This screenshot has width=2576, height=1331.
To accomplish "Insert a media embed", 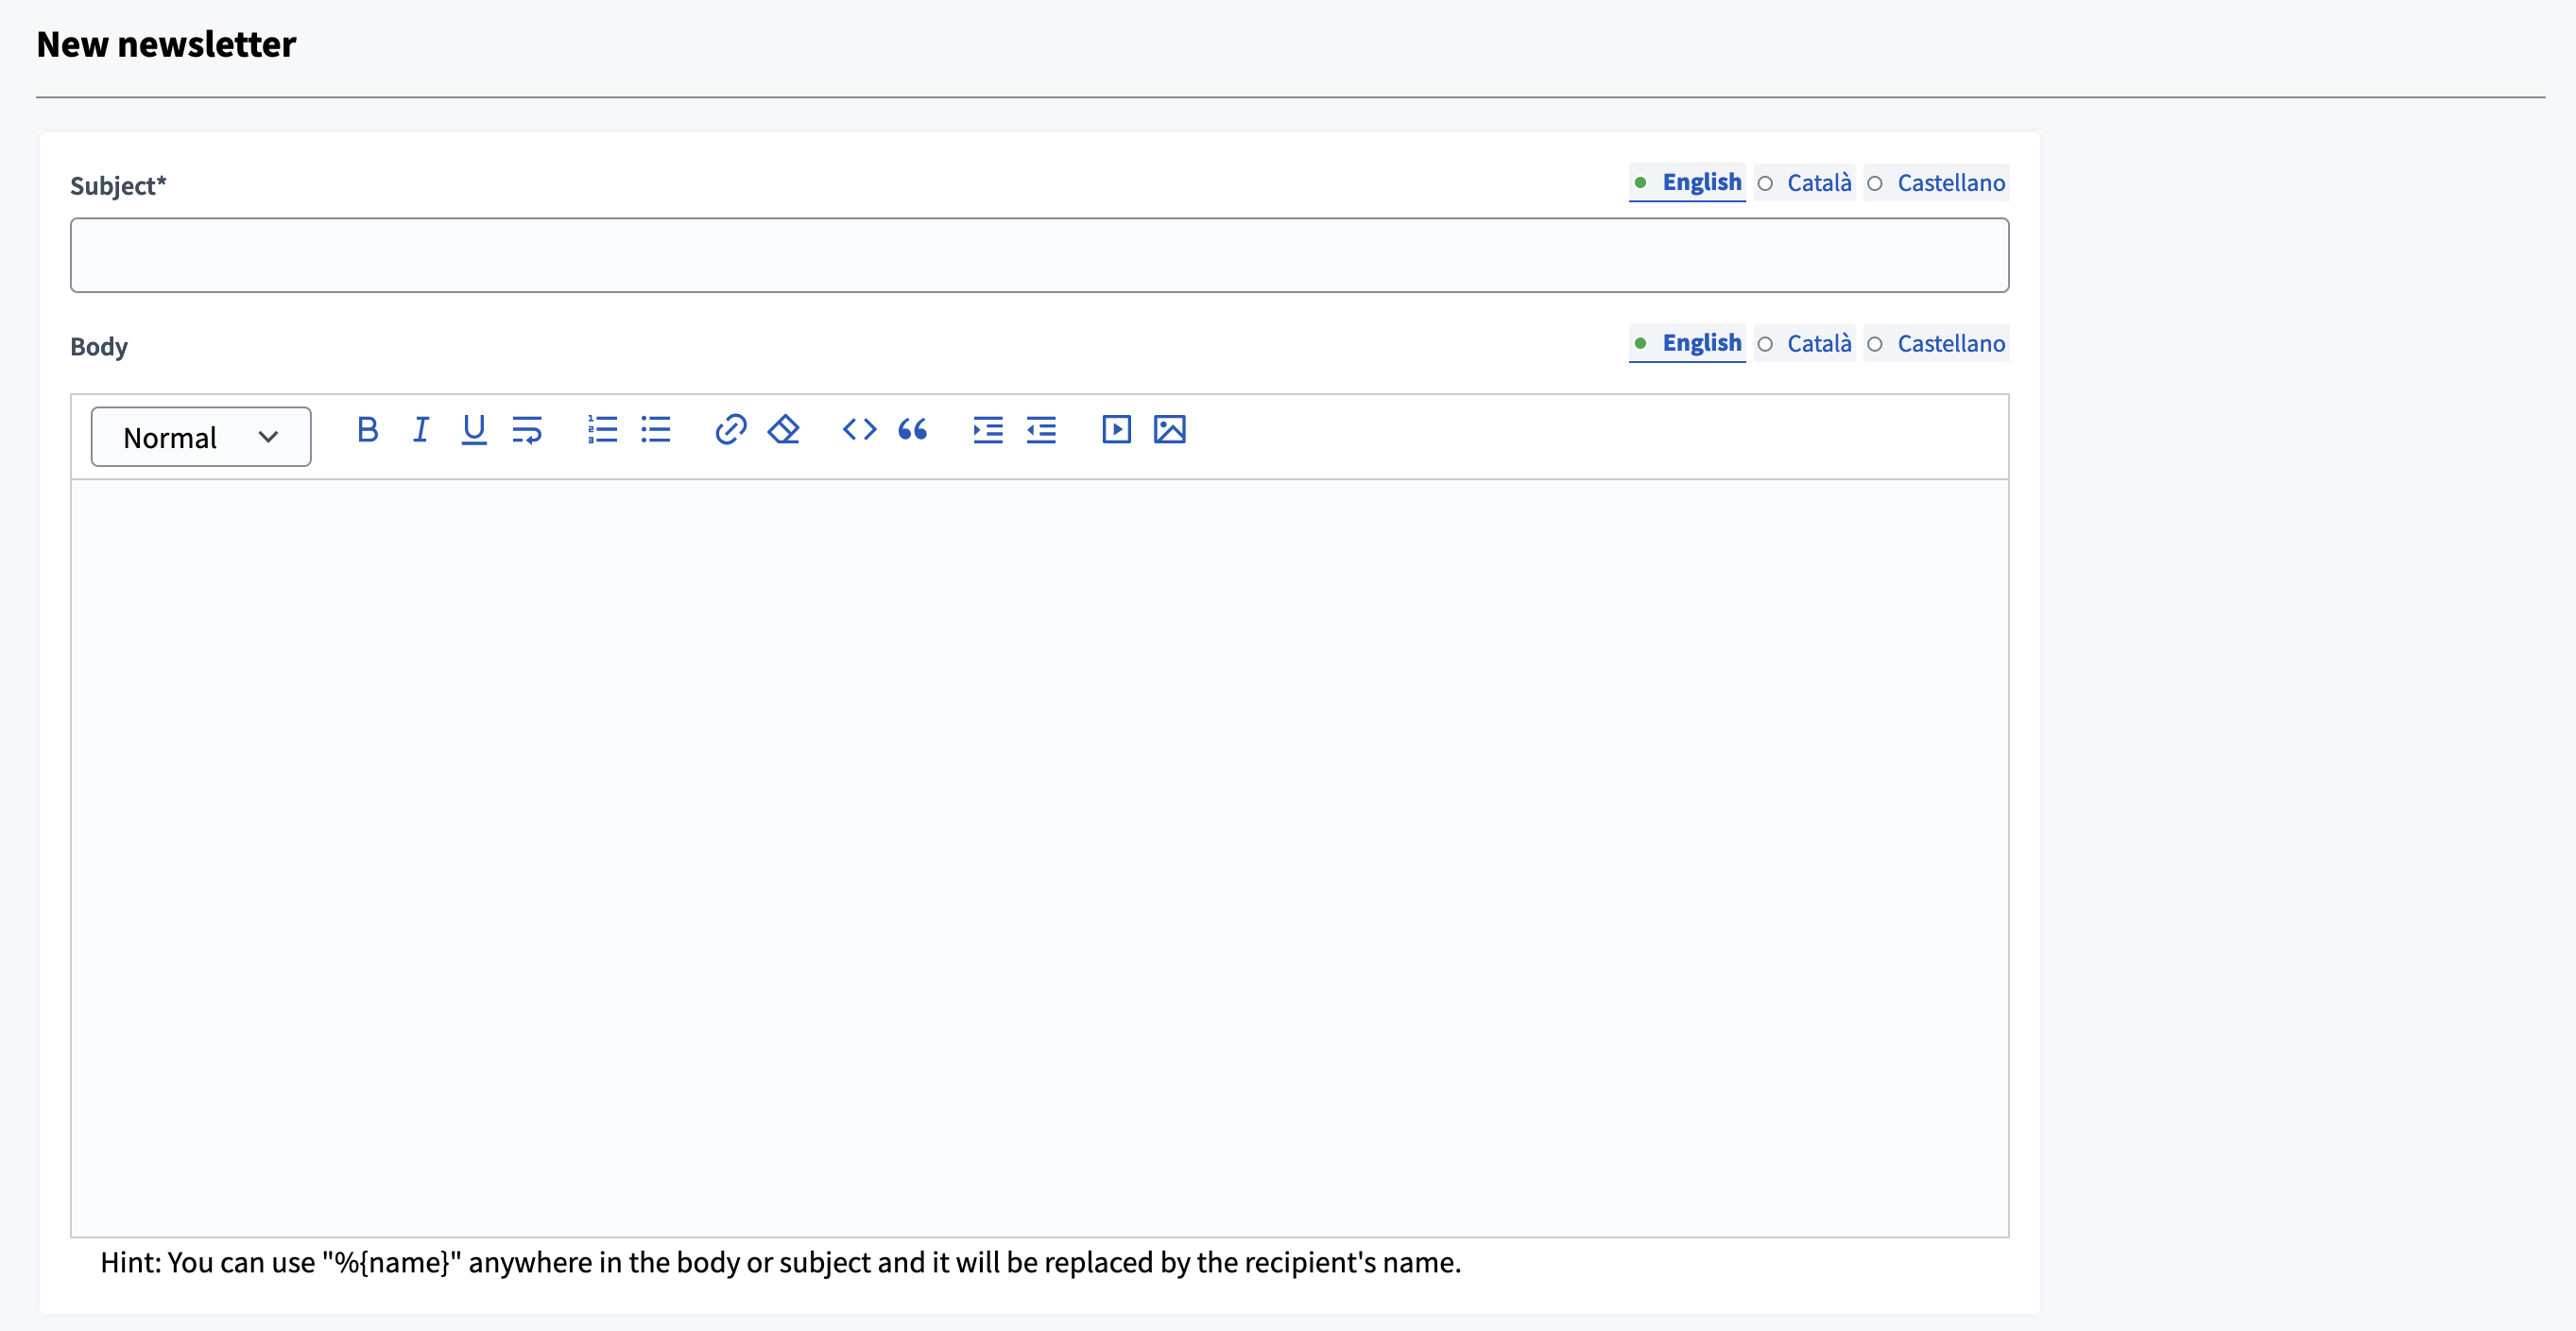I will (x=1116, y=430).
